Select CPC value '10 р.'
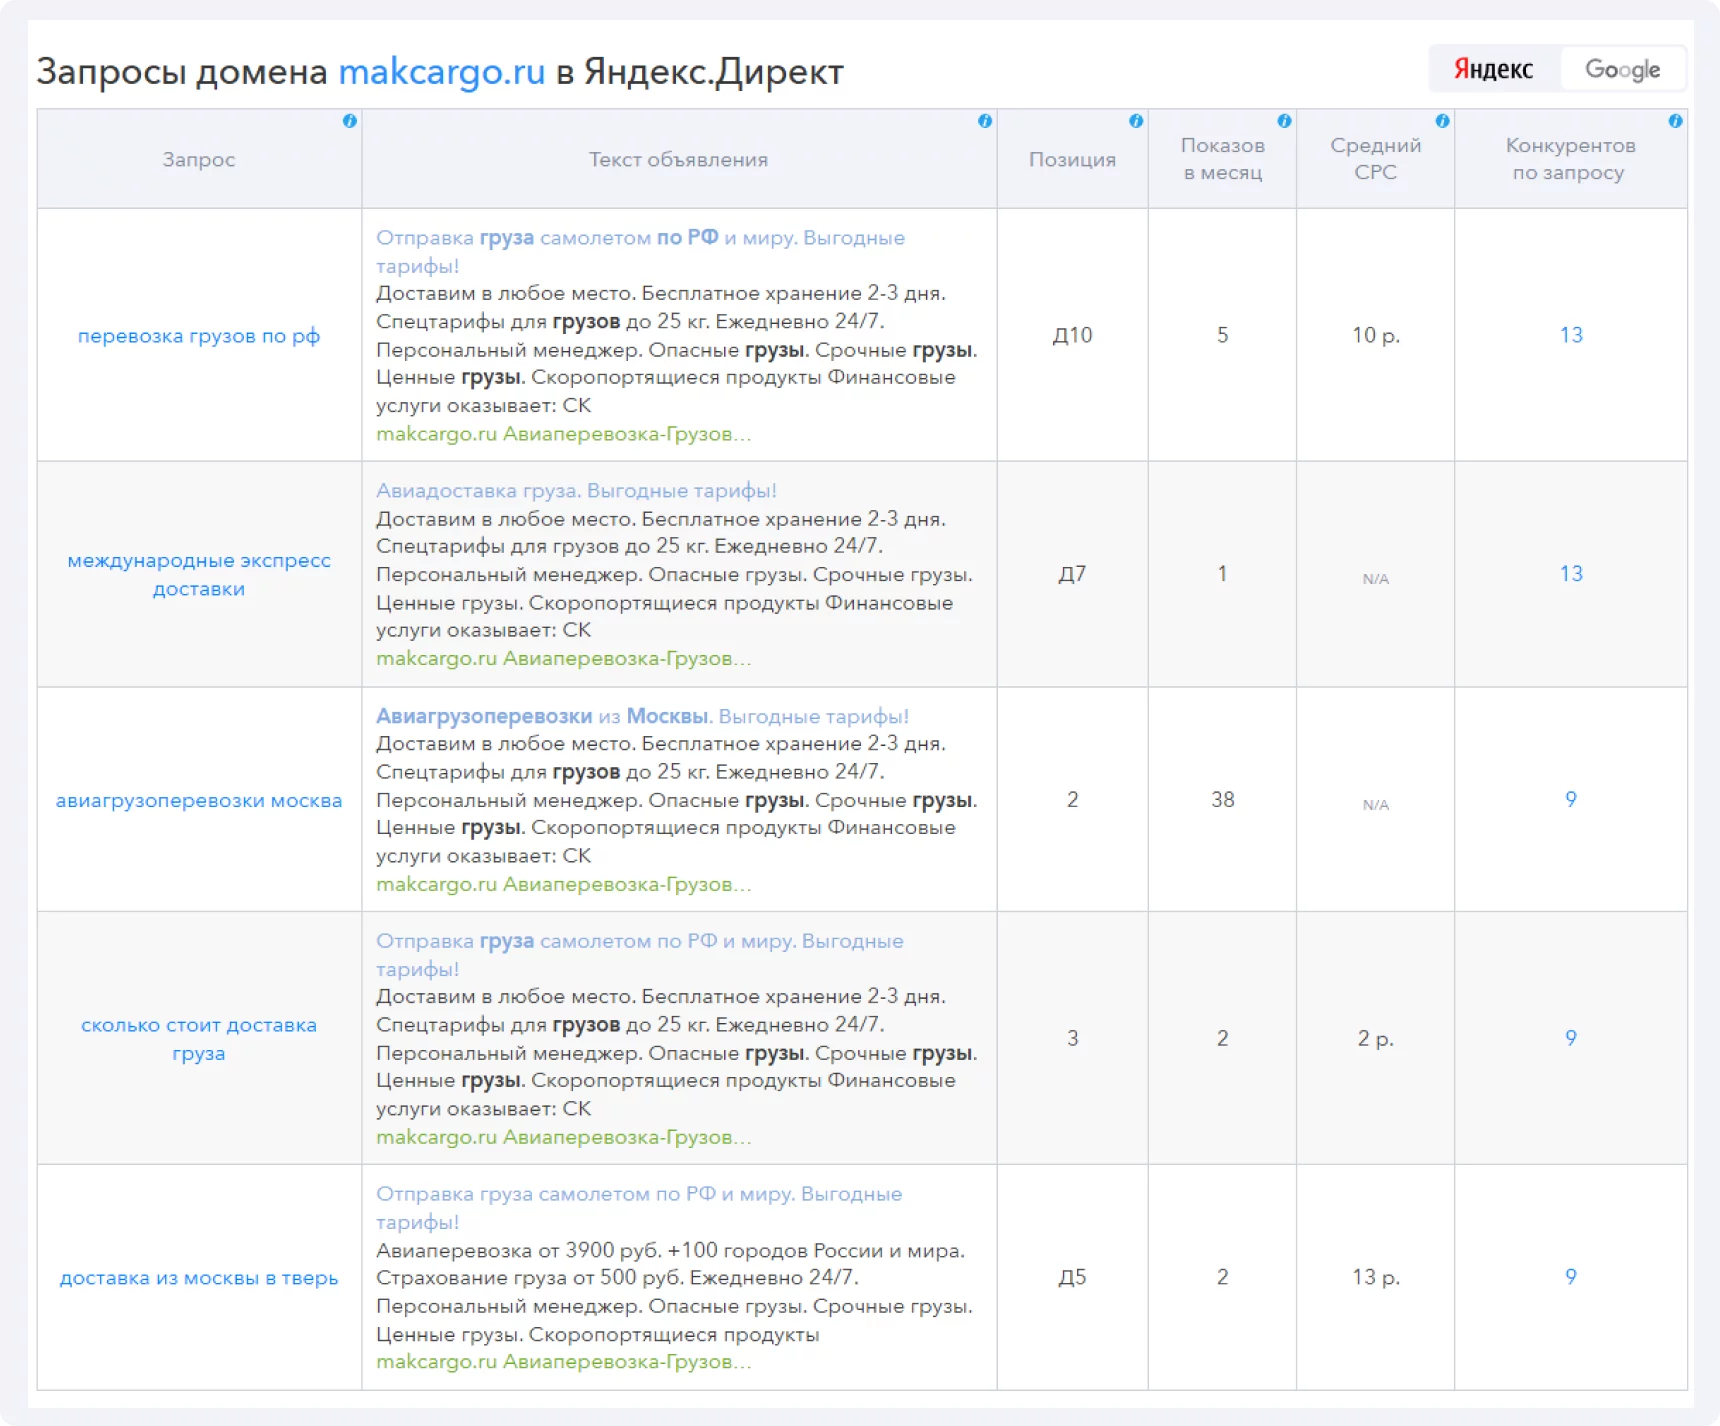The image size is (1720, 1426). [x=1375, y=335]
